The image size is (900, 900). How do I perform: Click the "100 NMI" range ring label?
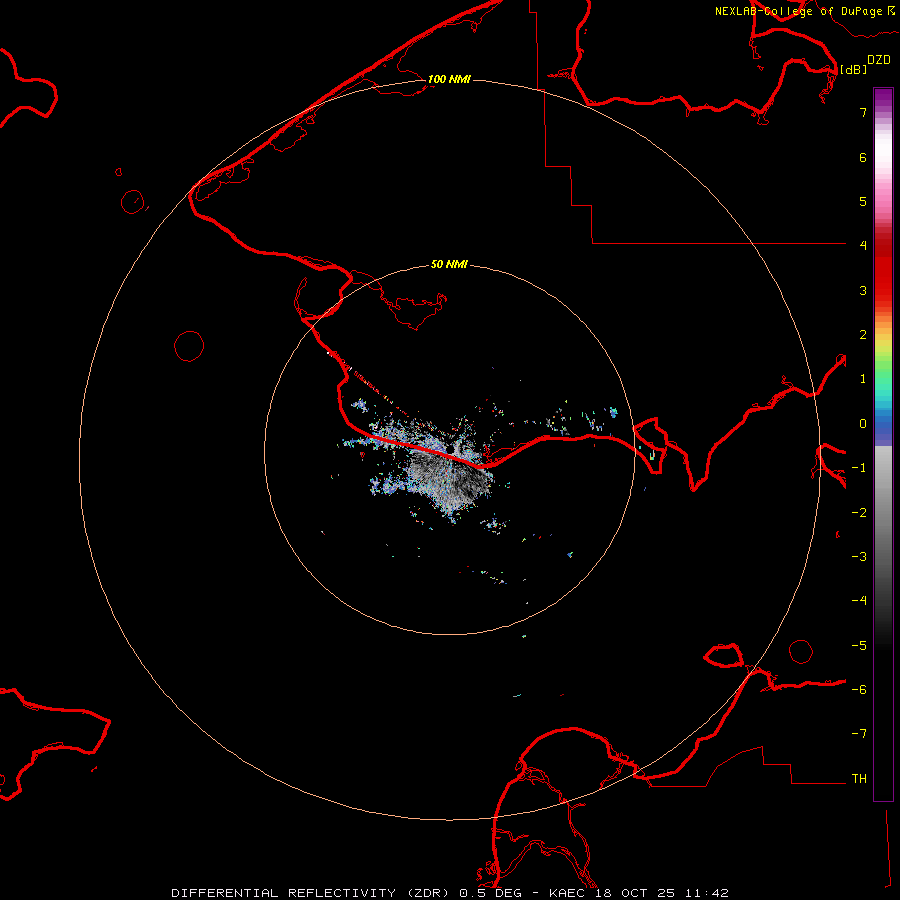point(449,79)
